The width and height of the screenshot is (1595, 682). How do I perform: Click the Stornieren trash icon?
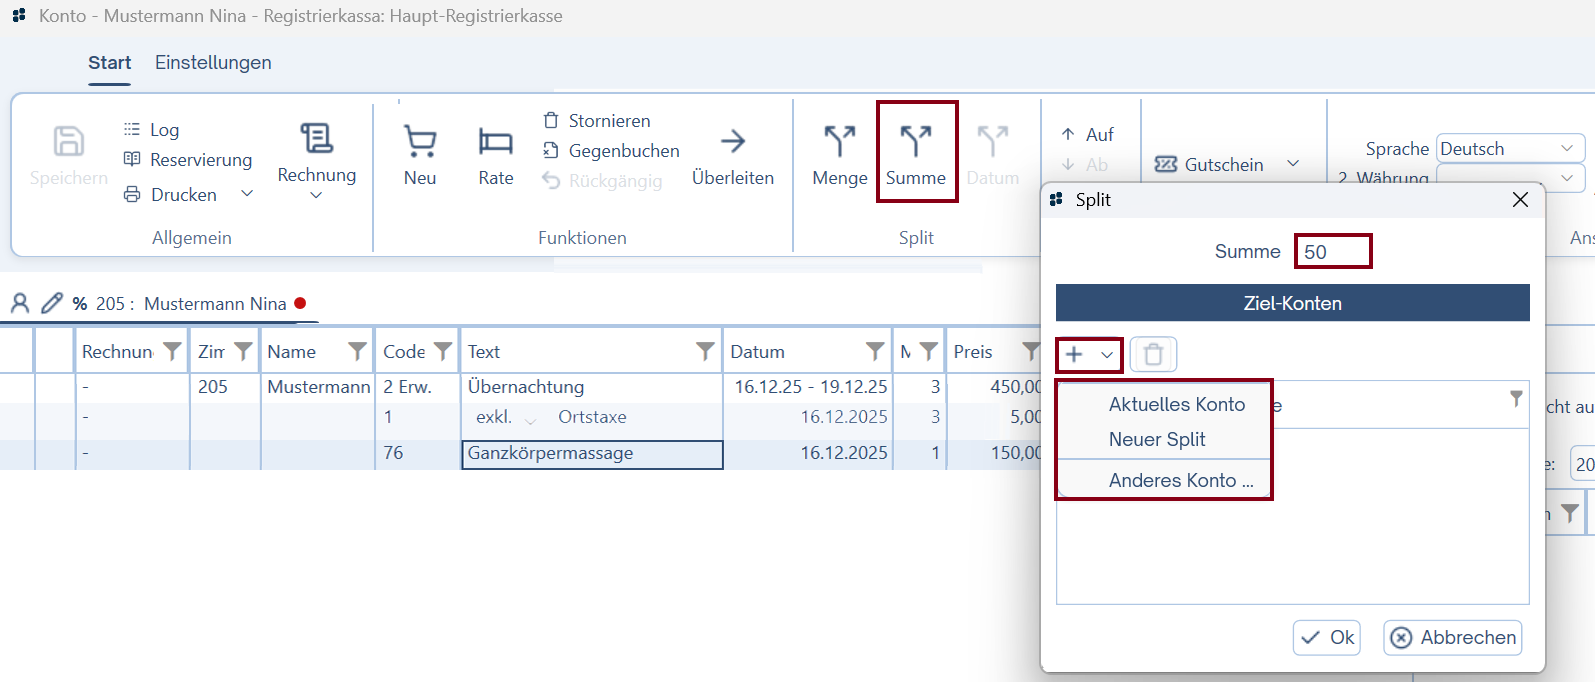pos(551,121)
